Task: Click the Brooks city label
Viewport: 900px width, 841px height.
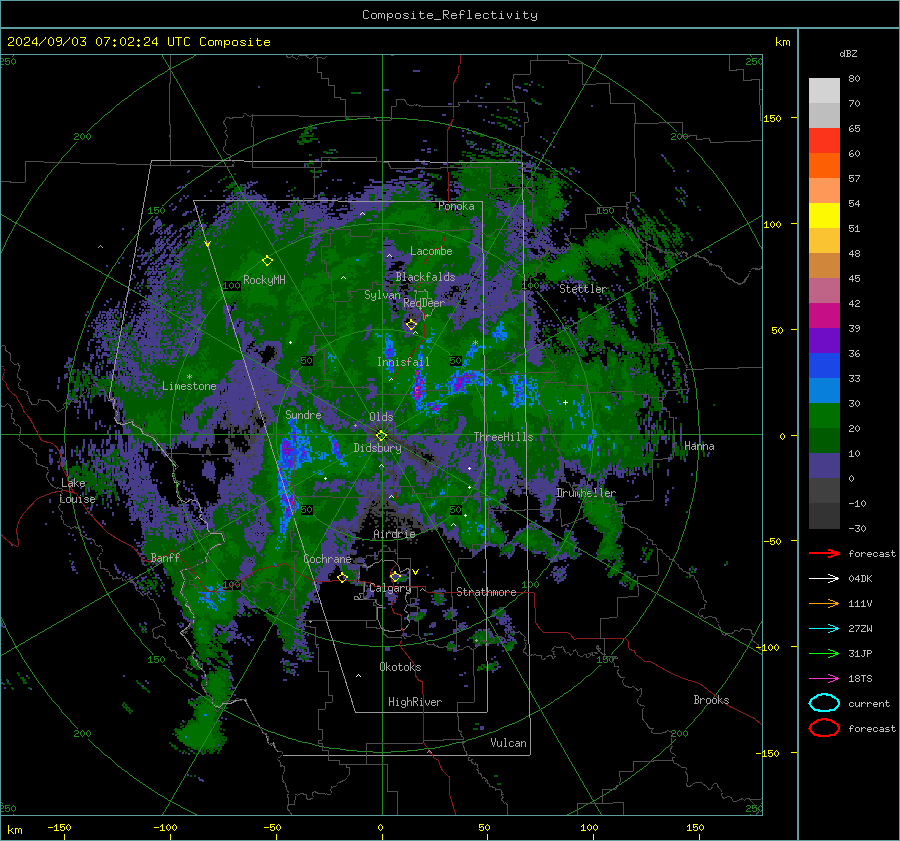Action: [711, 700]
